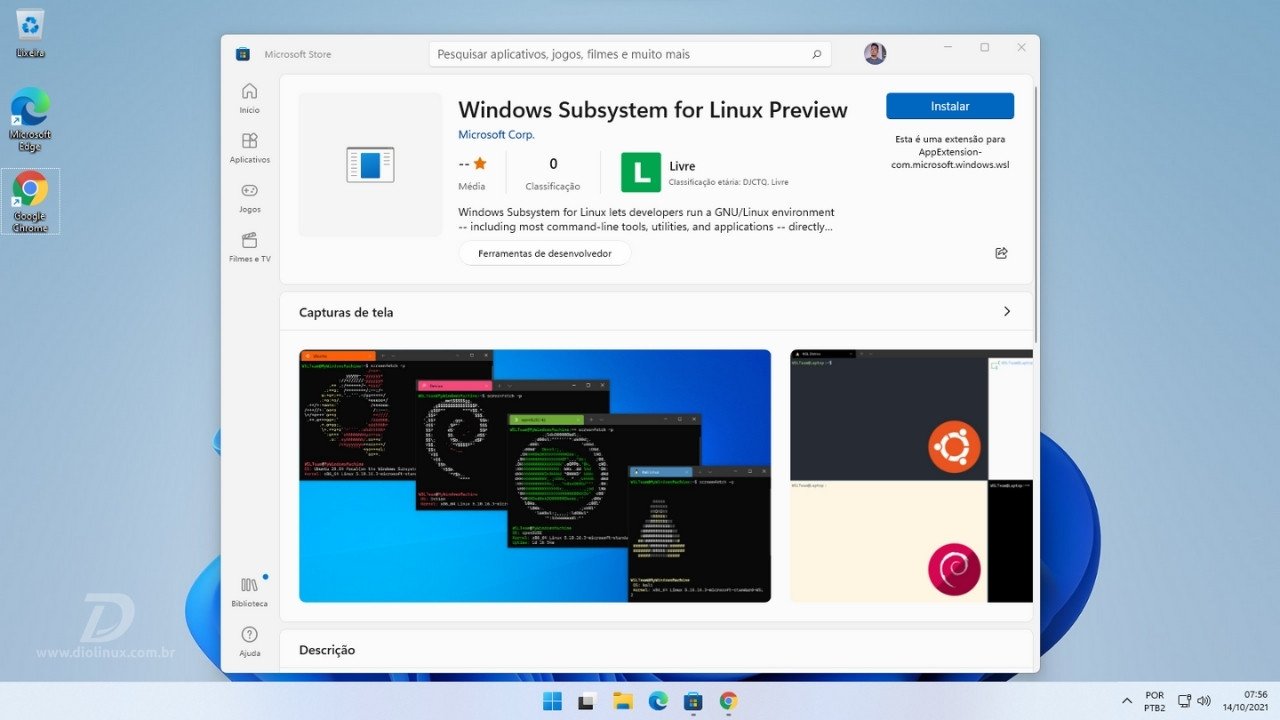
Task: Click the first WSL screenshot thumbnail
Action: pos(534,476)
